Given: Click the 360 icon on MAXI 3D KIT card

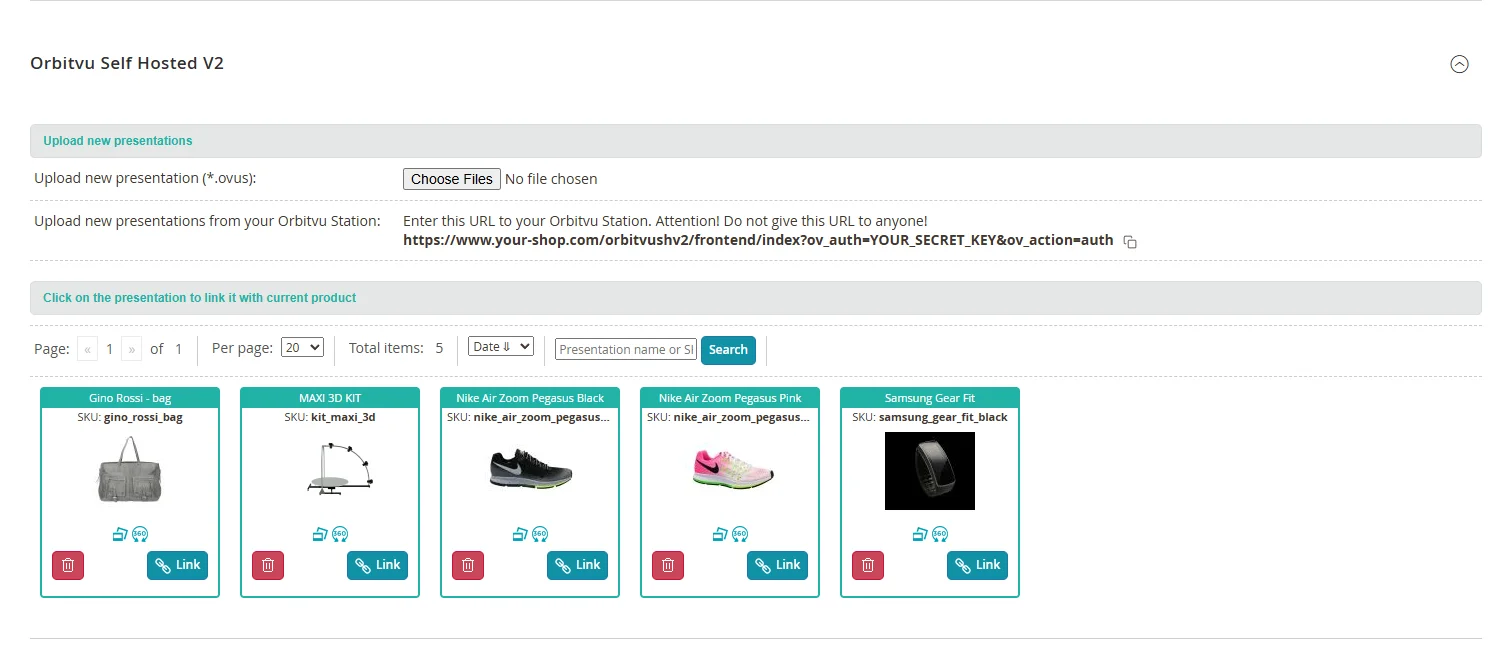Looking at the screenshot, I should pyautogui.click(x=340, y=534).
